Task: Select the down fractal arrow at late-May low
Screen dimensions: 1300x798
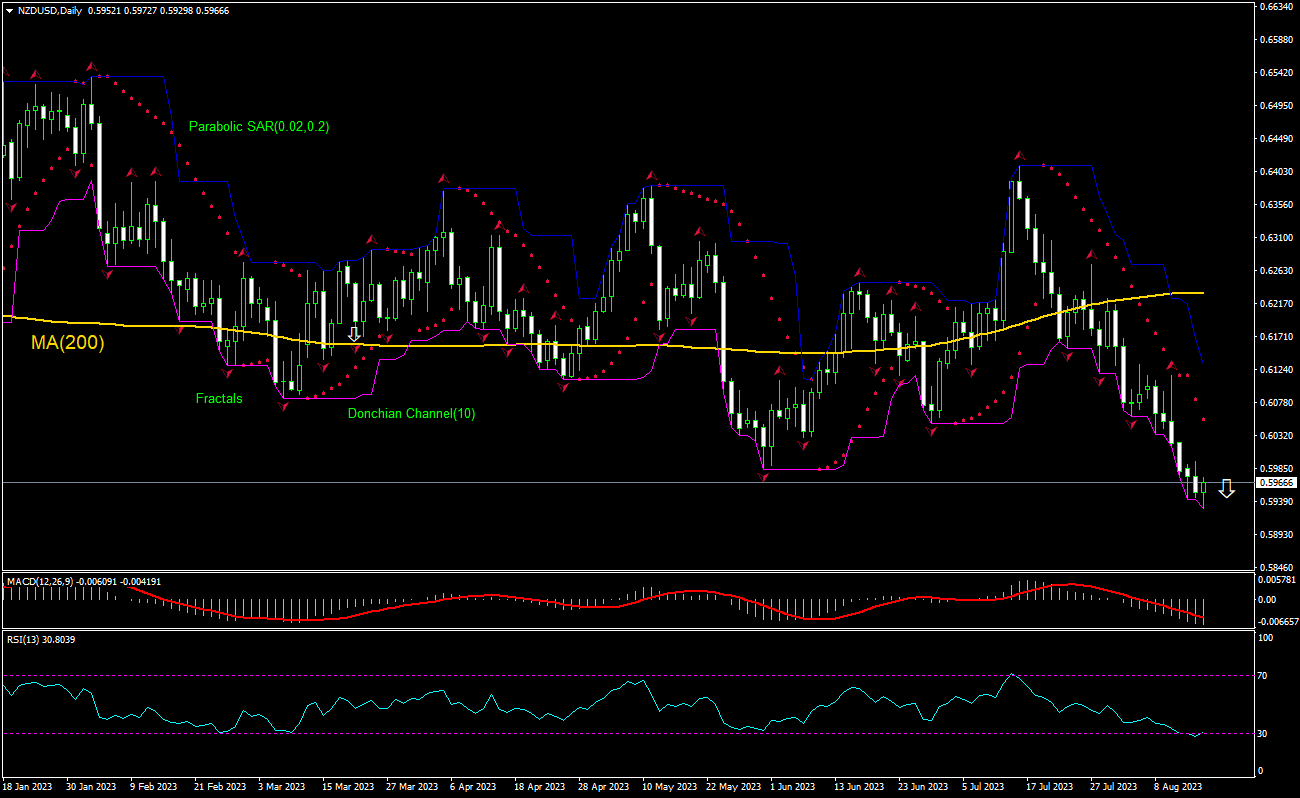Action: [764, 477]
